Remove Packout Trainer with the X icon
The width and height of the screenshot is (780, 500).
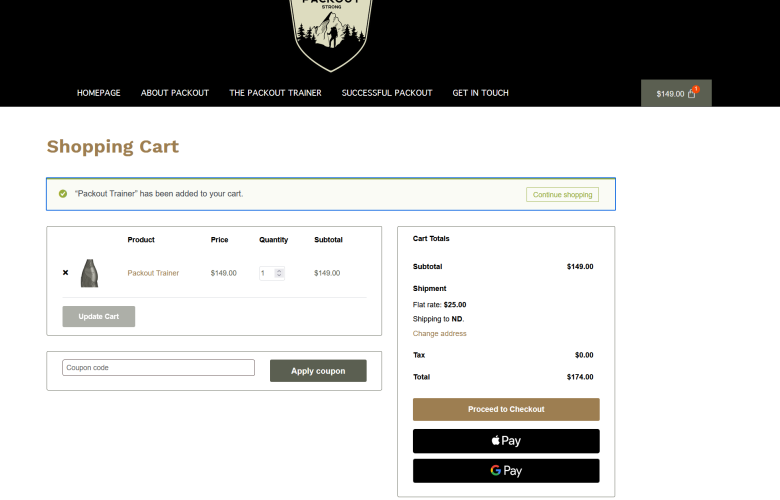pyautogui.click(x=65, y=273)
